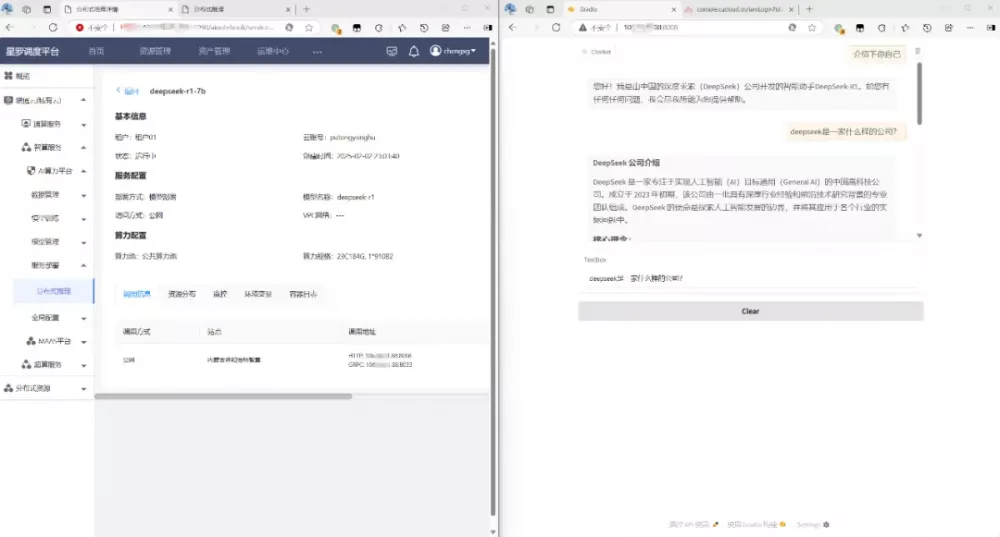
Task: Collapse the 智算服务 sidebar group
Action: pos(84,147)
